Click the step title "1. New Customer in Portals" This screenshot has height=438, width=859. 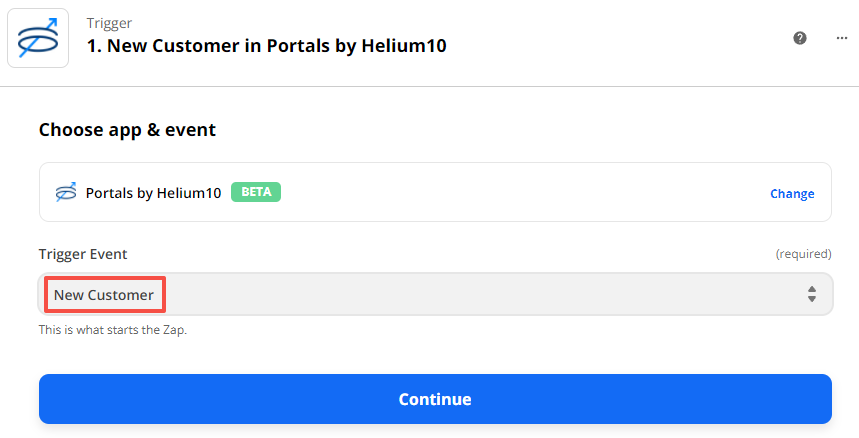click(266, 46)
